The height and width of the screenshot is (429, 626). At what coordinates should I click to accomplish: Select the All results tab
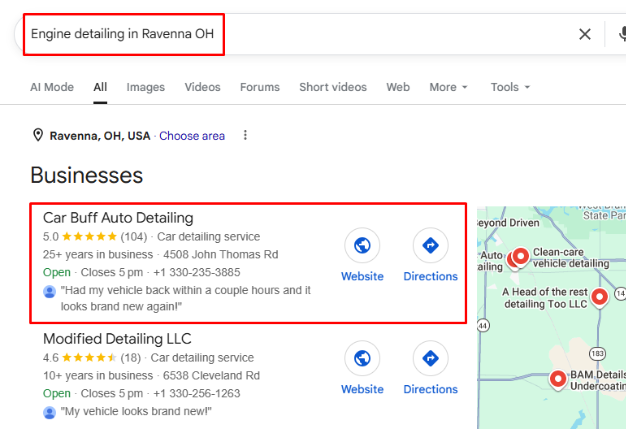[100, 87]
